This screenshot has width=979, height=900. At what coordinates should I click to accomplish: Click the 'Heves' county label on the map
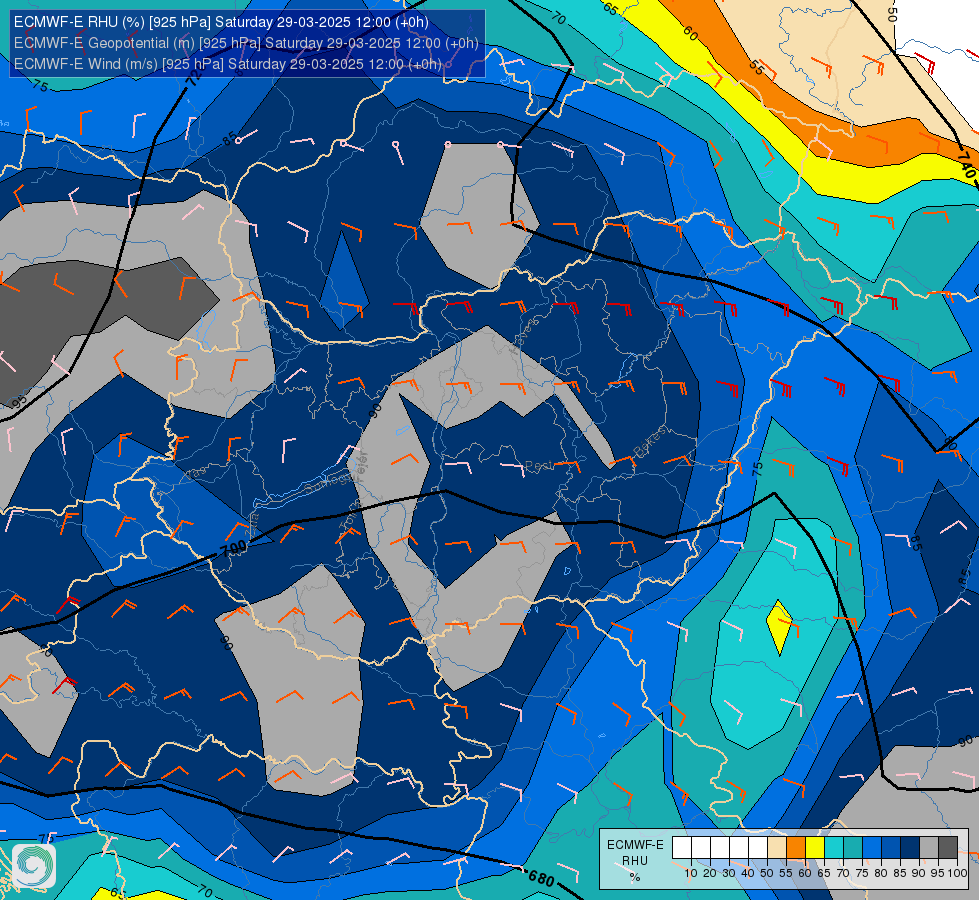click(524, 335)
